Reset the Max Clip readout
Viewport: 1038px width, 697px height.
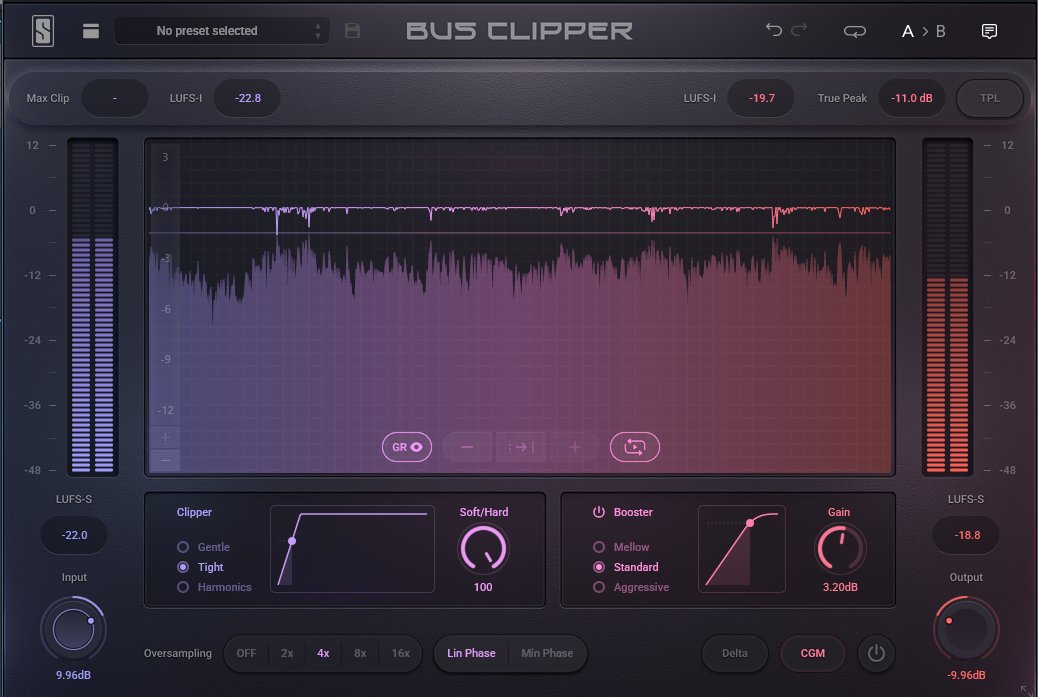115,98
